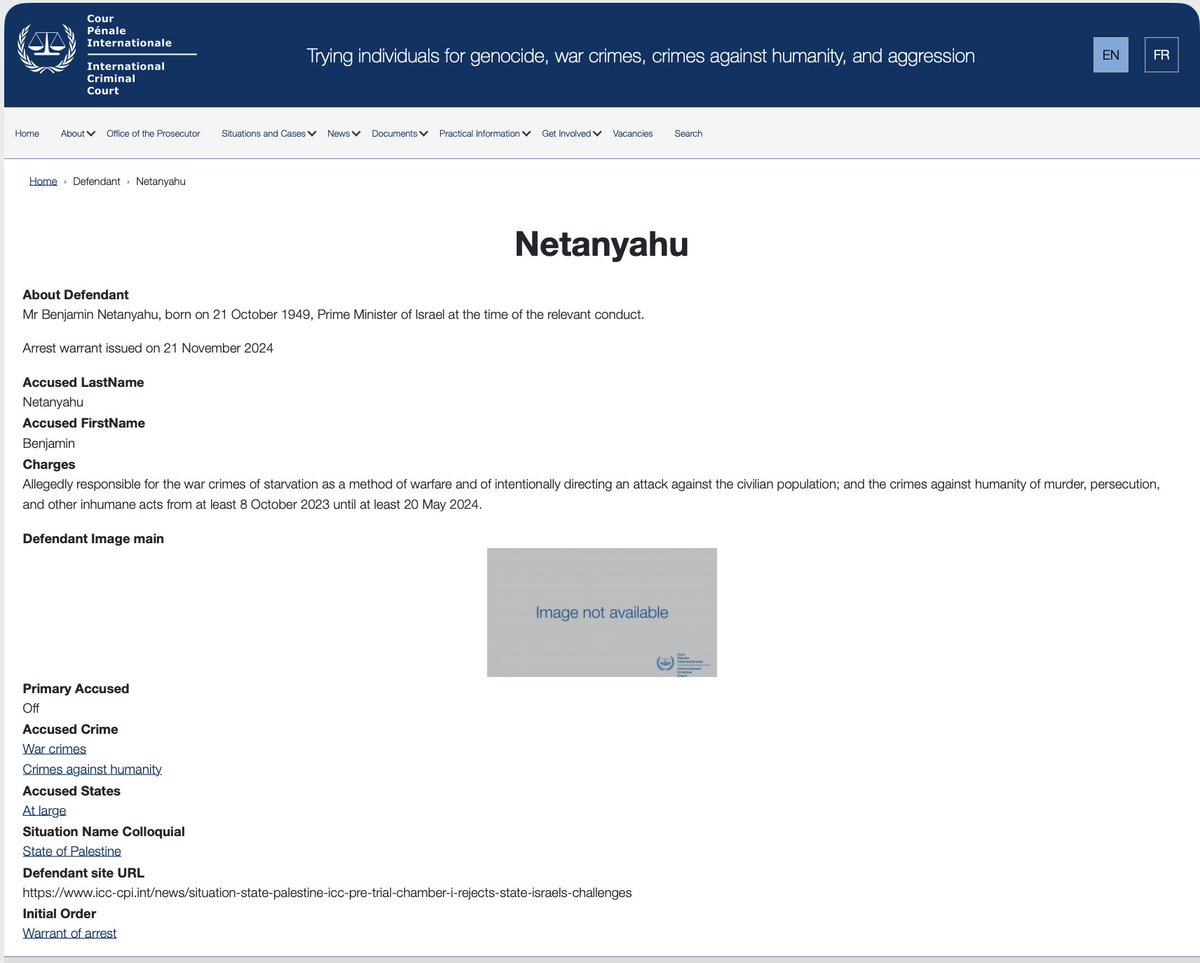Click the Initial Order heading
This screenshot has width=1200, height=963.
pos(60,913)
